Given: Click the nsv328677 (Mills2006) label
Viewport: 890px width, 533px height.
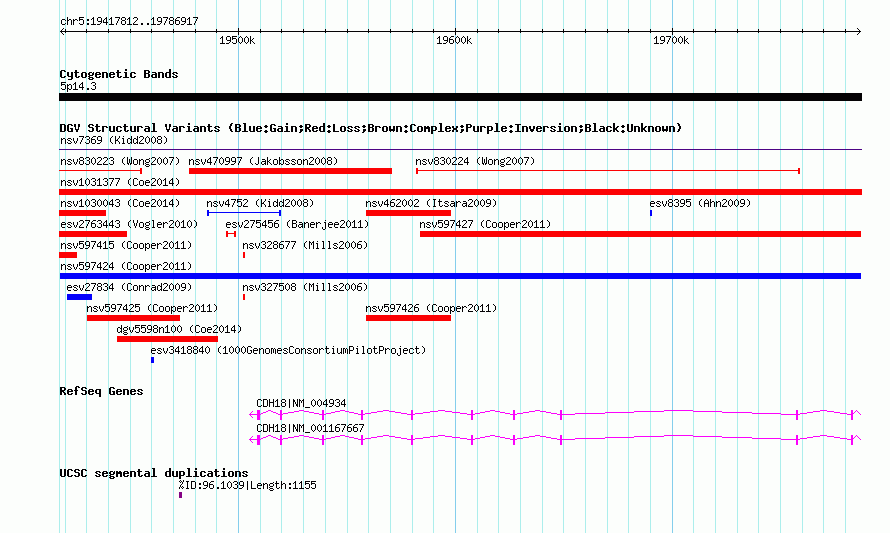Looking at the screenshot, I should point(305,245).
